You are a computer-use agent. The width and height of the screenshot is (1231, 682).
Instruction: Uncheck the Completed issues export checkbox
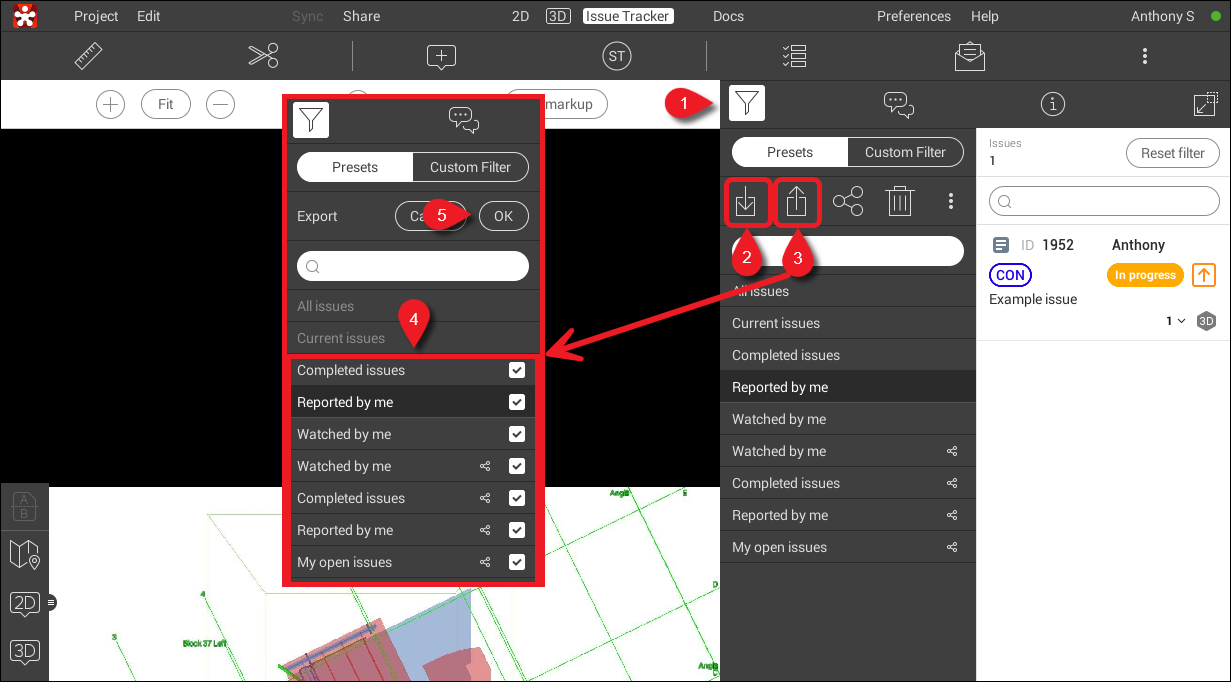(x=517, y=369)
